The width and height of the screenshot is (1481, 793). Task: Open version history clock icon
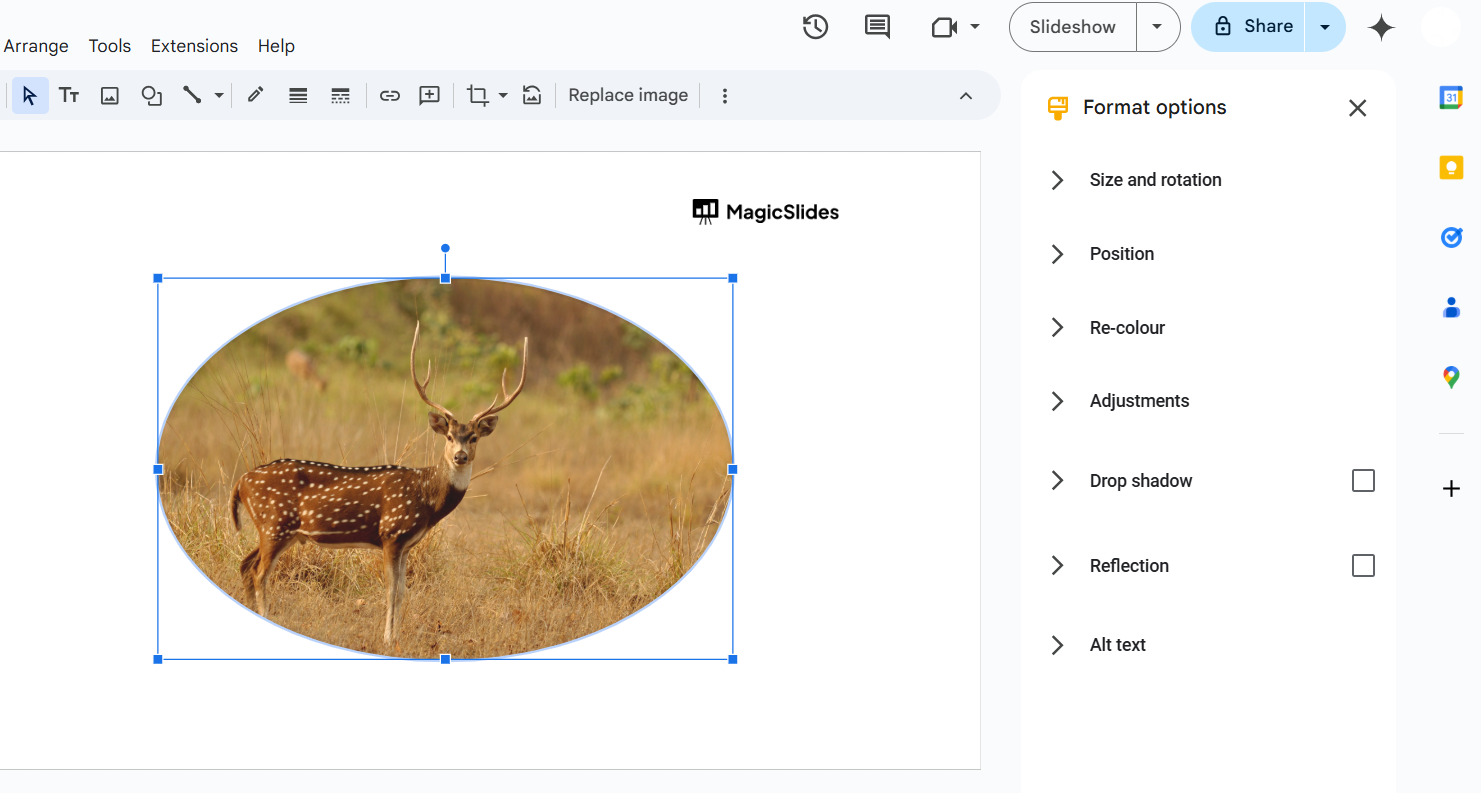click(815, 27)
